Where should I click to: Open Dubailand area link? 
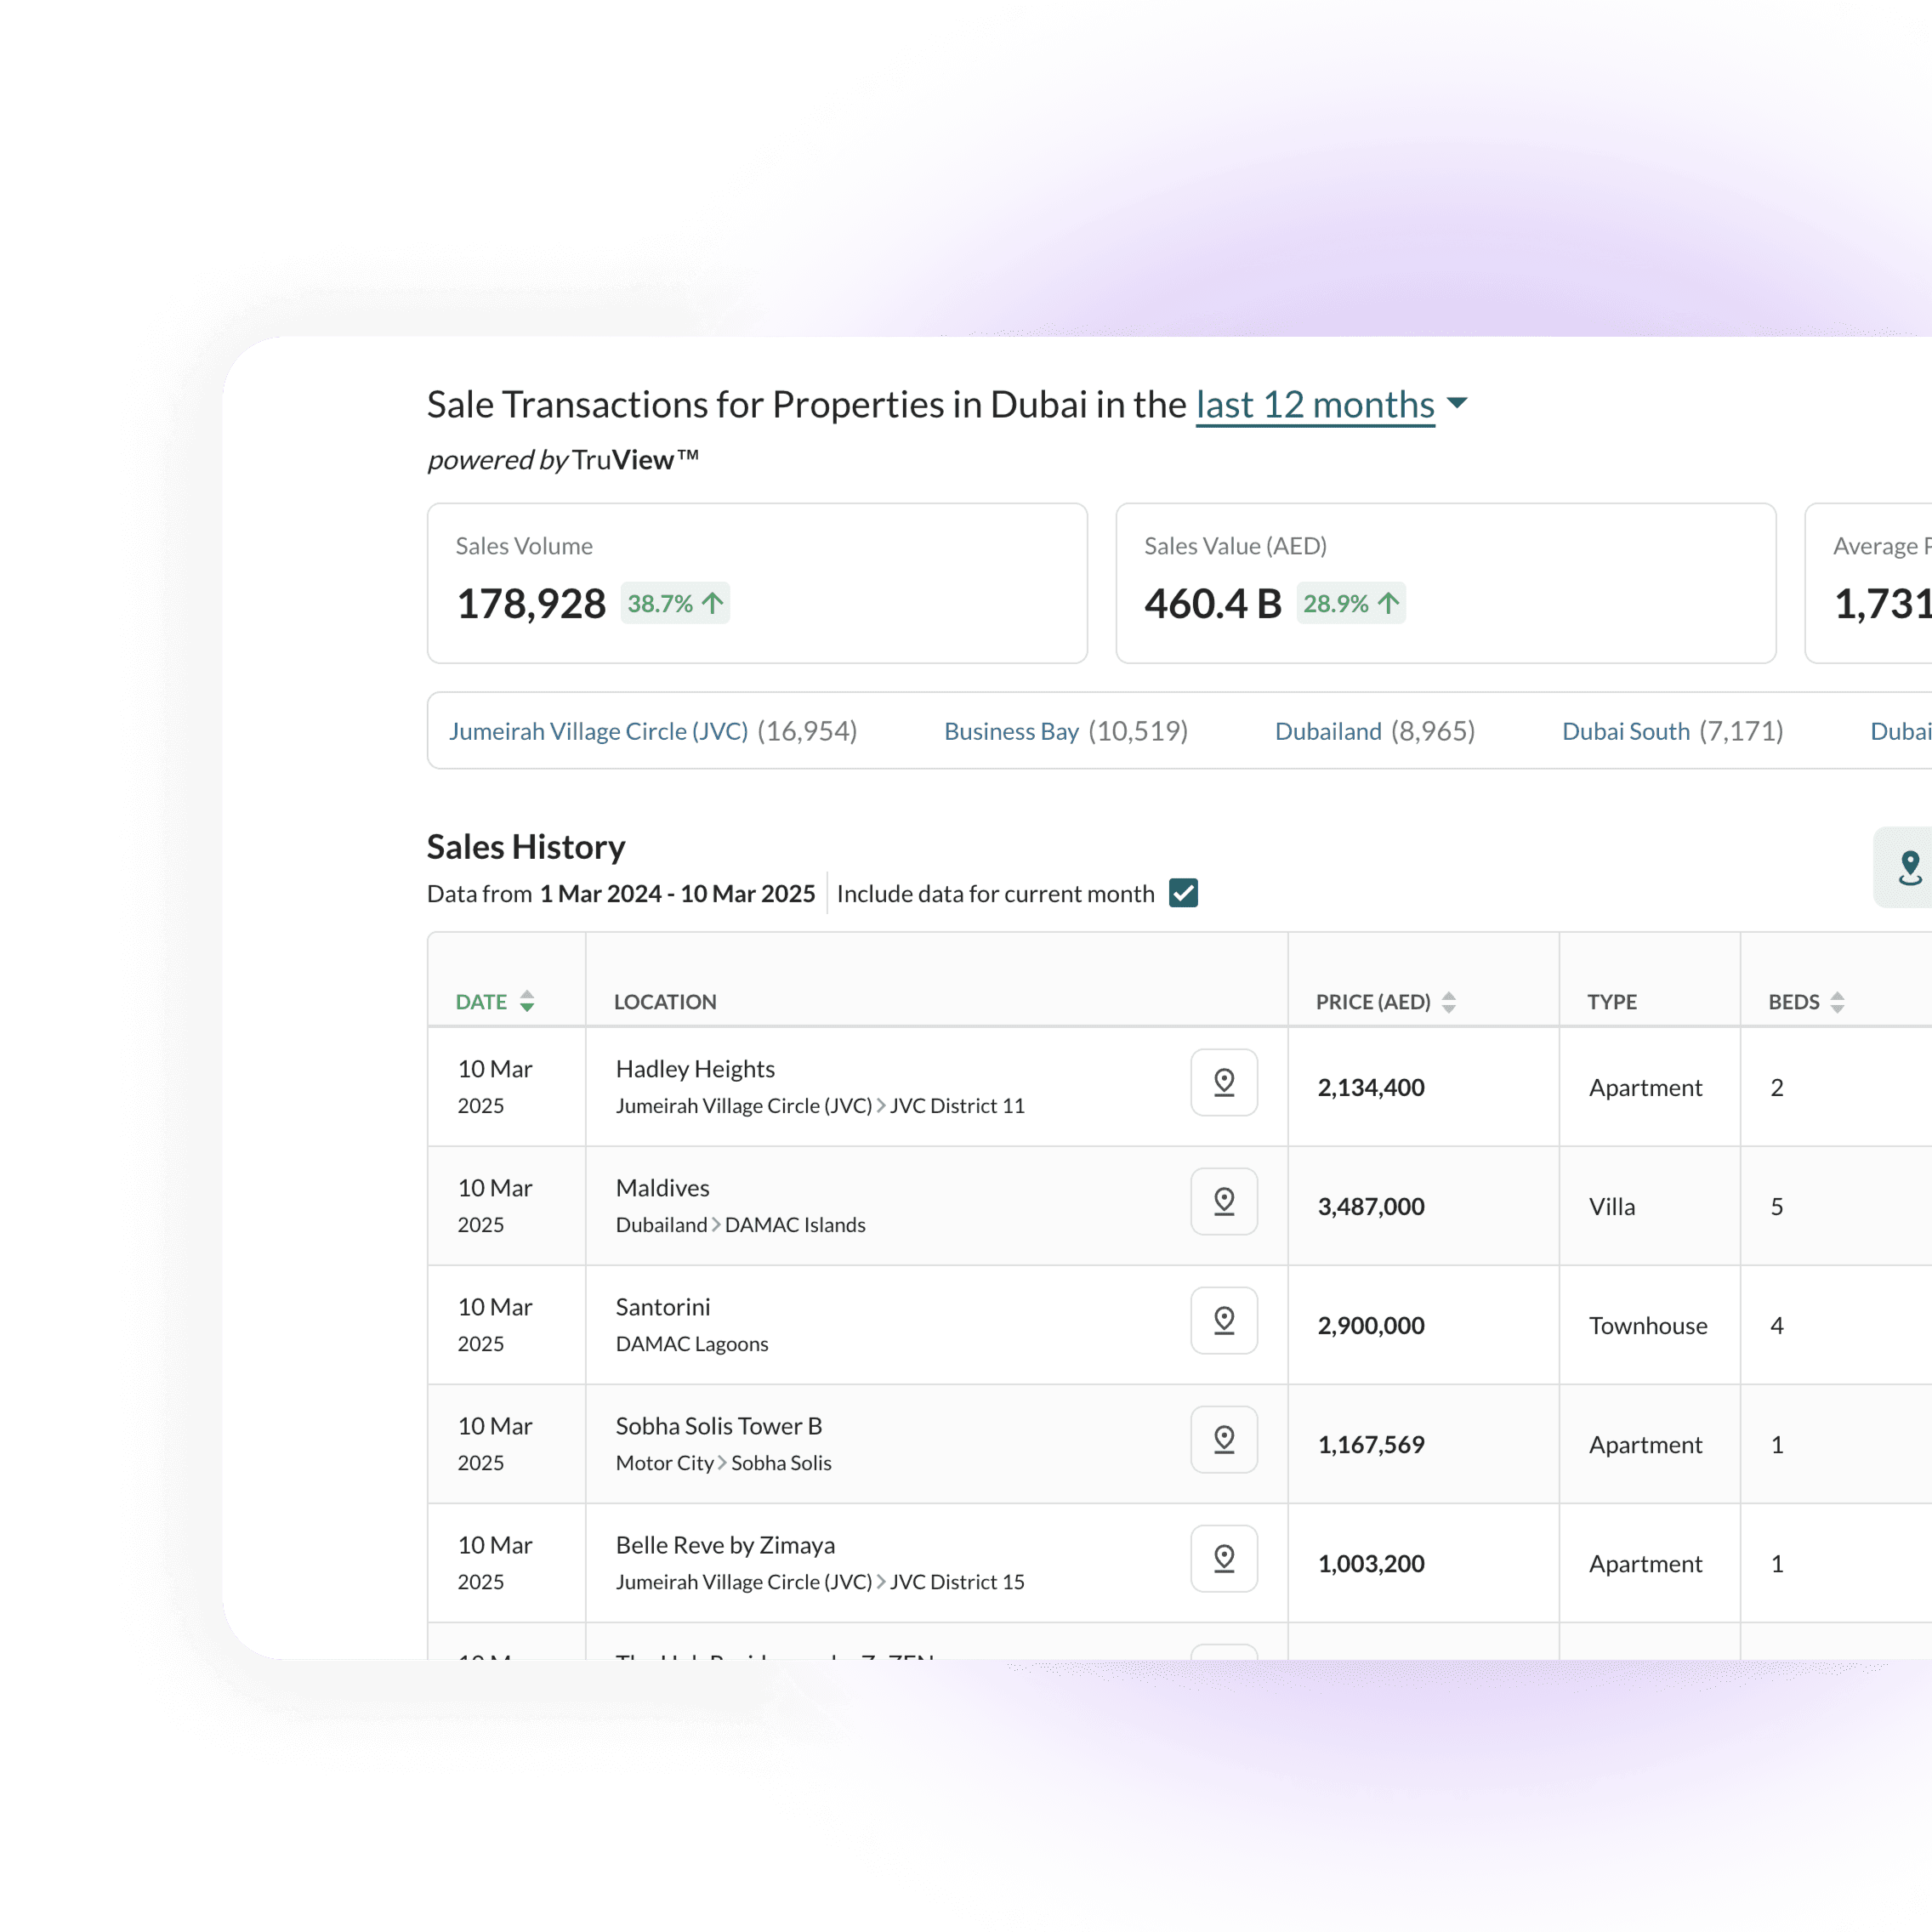(1327, 731)
